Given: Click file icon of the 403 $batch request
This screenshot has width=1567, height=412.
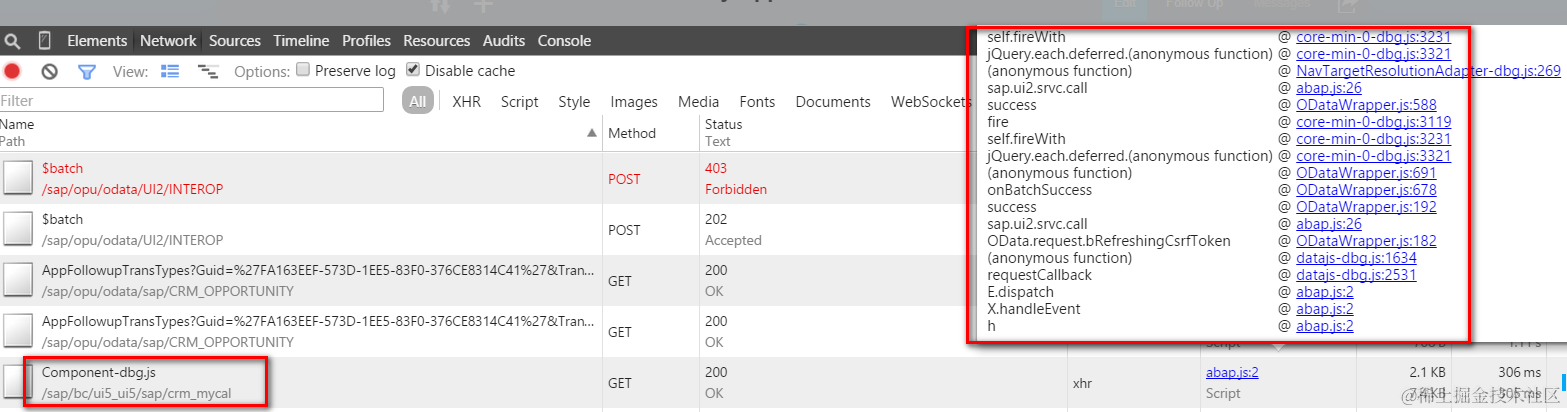Looking at the screenshot, I should (x=17, y=178).
